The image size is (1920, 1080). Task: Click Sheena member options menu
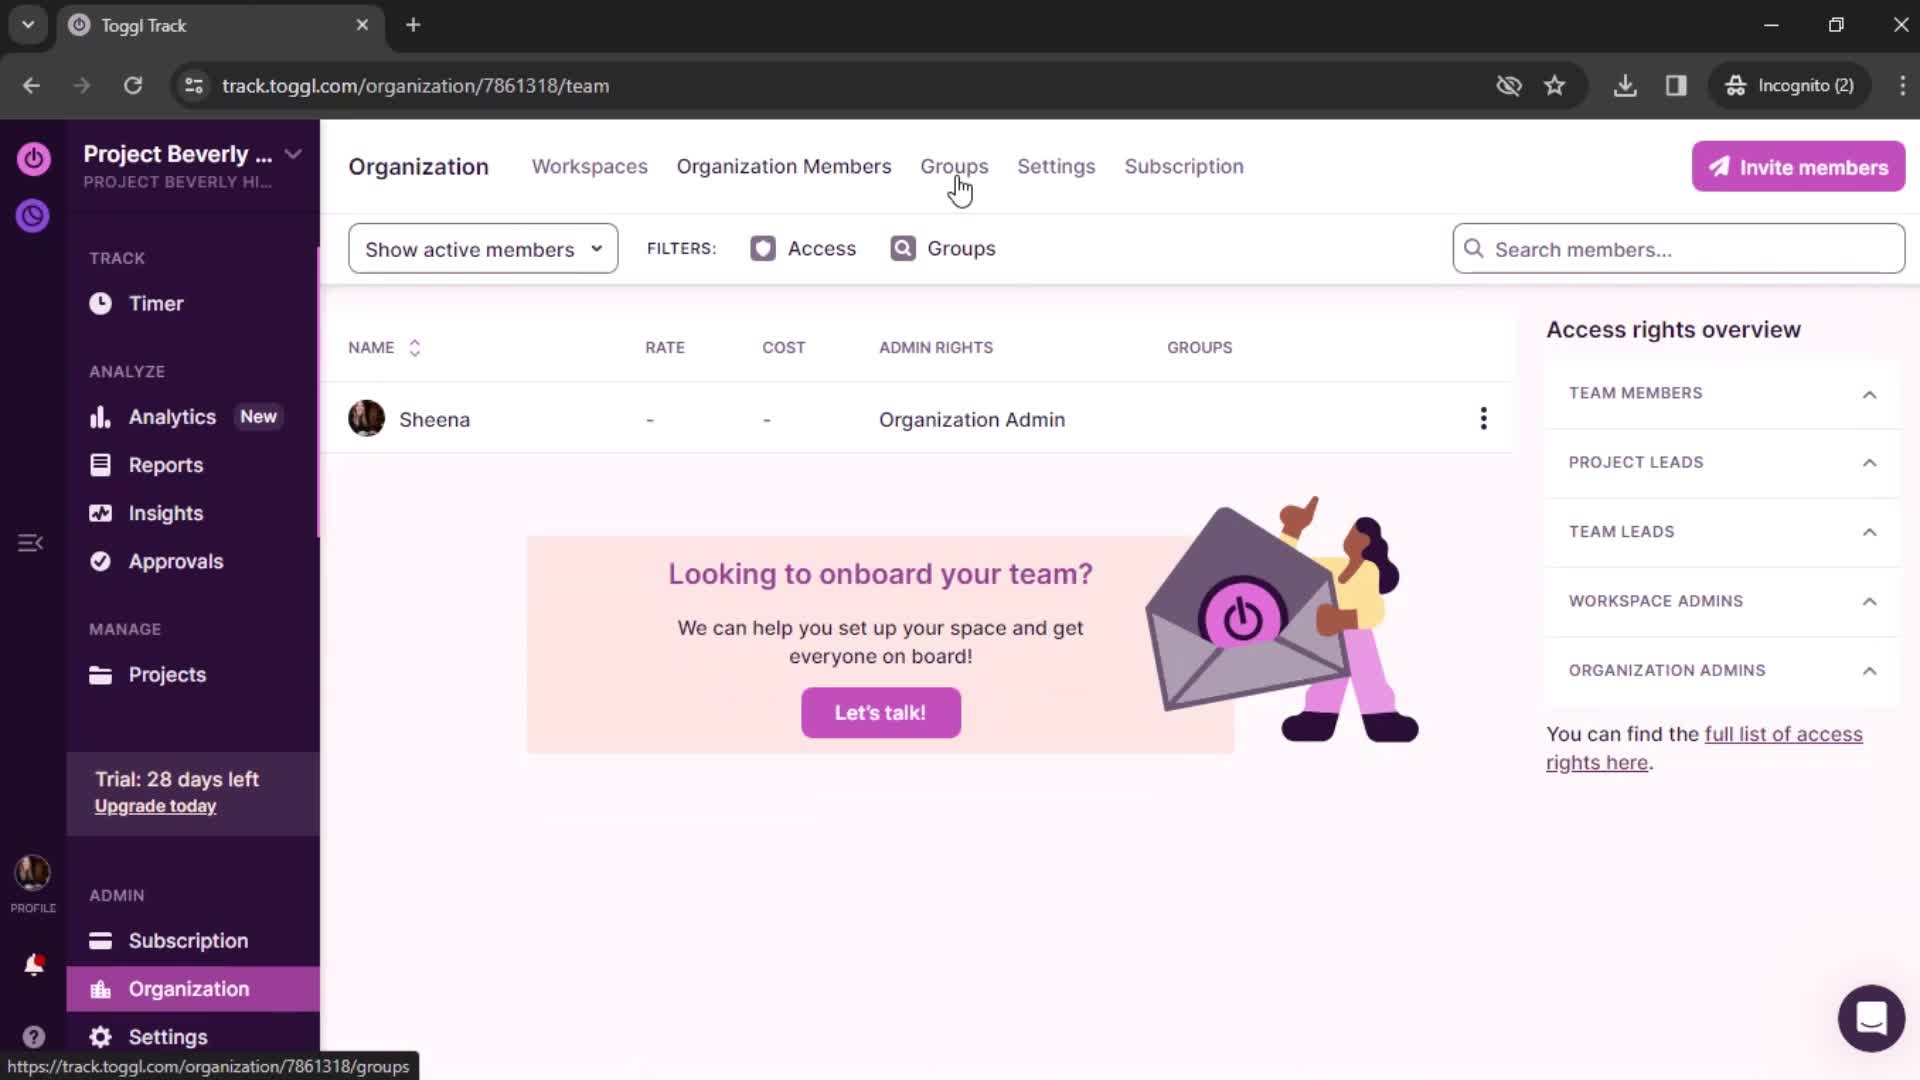[x=1482, y=418]
